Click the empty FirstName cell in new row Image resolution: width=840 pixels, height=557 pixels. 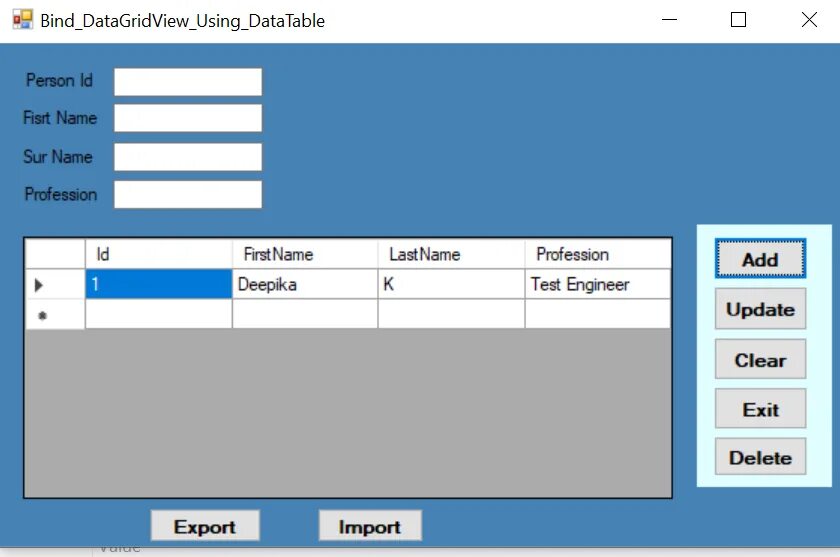(305, 314)
